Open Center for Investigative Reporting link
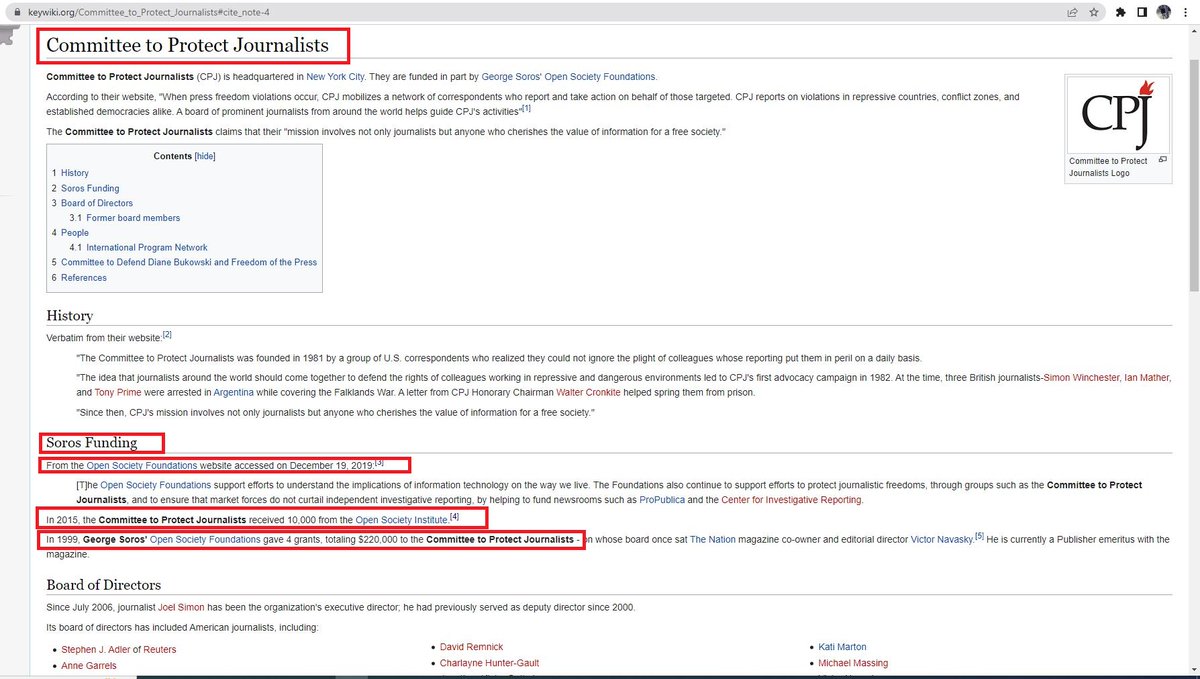Image resolution: width=1200 pixels, height=679 pixels. tap(791, 500)
